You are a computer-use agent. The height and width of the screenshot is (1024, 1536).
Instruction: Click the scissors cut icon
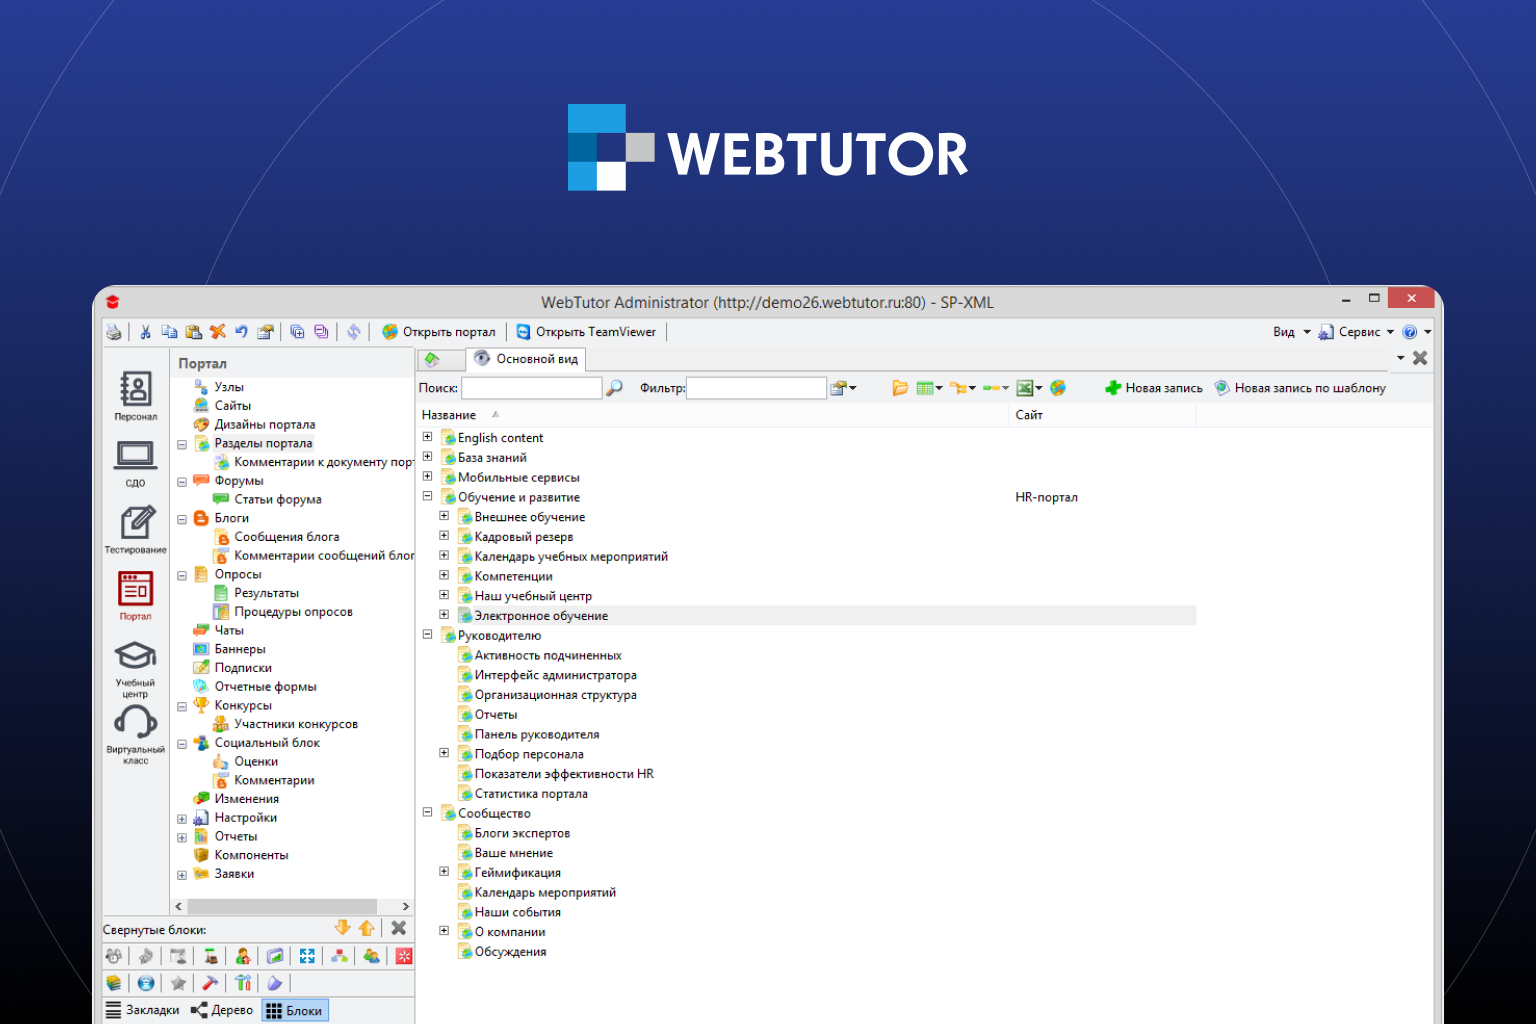tap(146, 332)
